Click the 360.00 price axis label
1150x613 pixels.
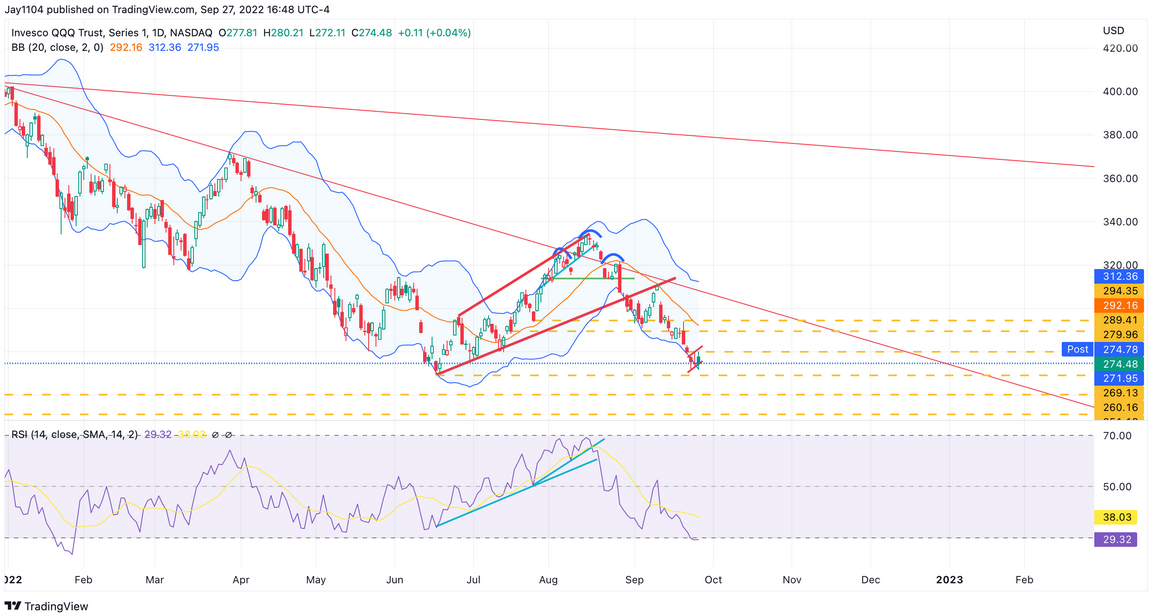[1120, 178]
